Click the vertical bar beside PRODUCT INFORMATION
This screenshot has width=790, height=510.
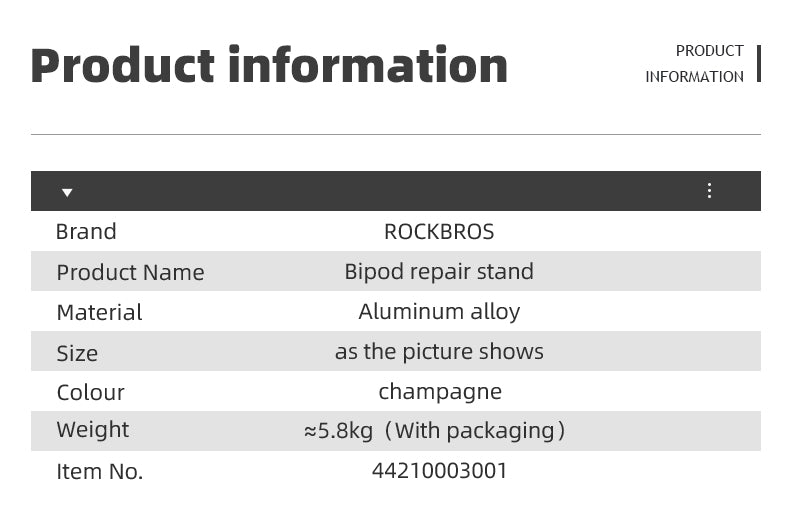[x=759, y=63]
